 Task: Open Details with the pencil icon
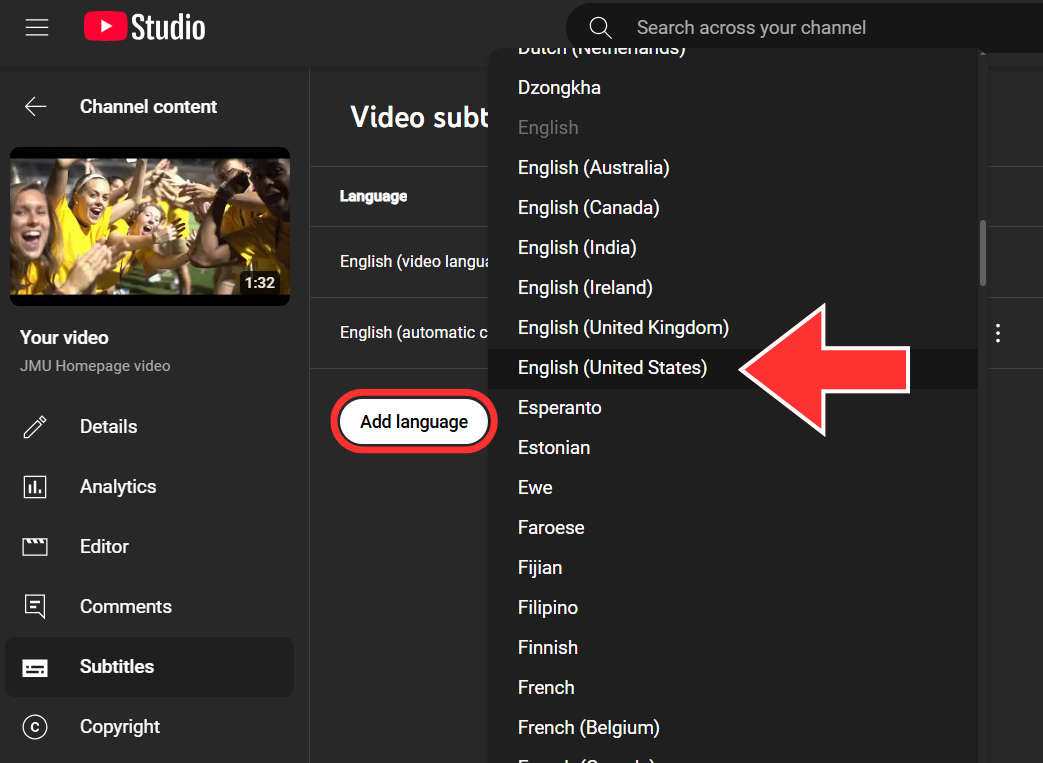point(35,427)
